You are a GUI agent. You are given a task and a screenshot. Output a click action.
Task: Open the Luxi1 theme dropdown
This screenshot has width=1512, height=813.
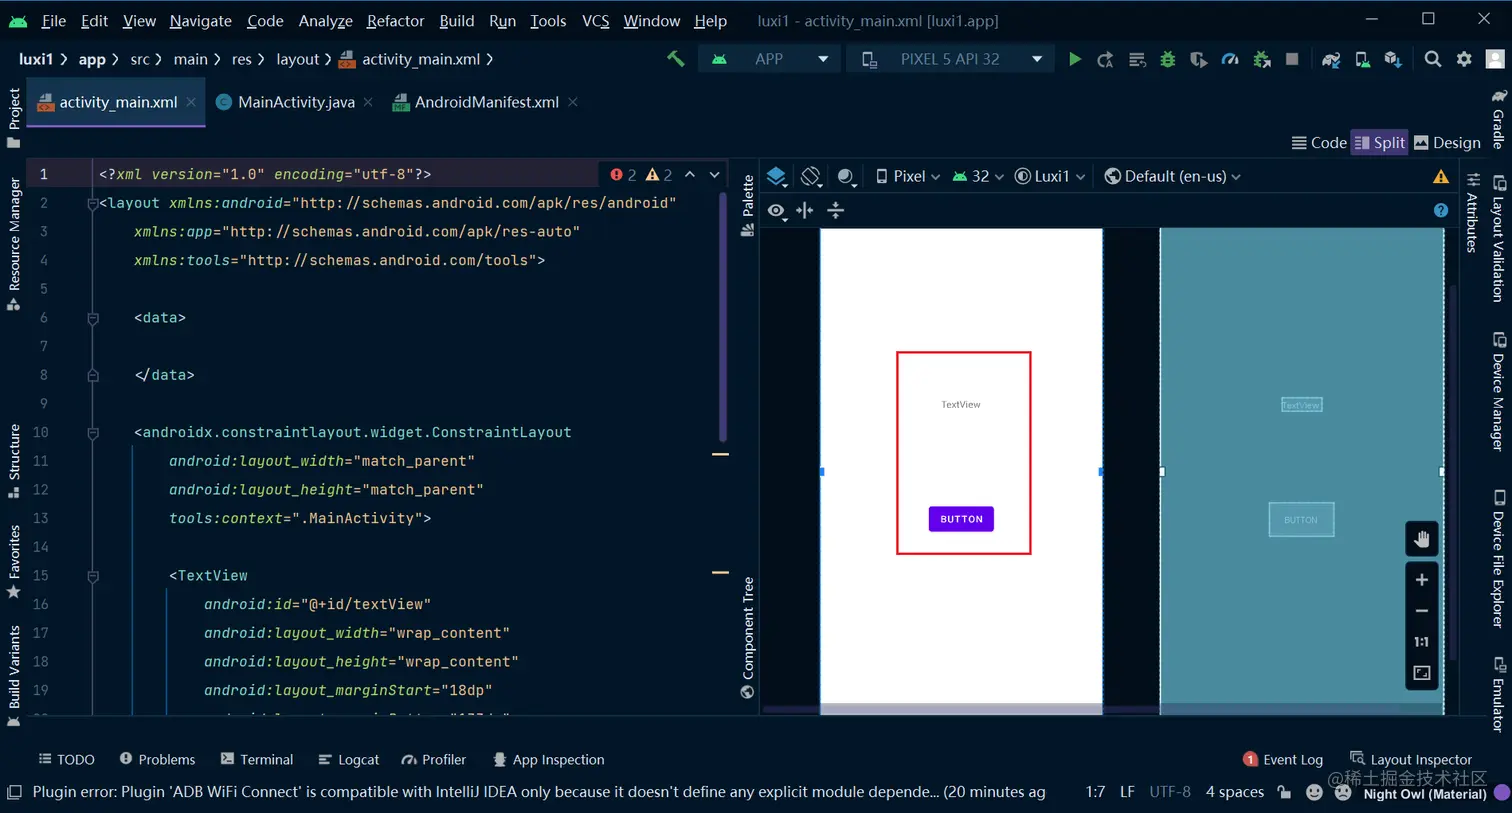pyautogui.click(x=1050, y=176)
